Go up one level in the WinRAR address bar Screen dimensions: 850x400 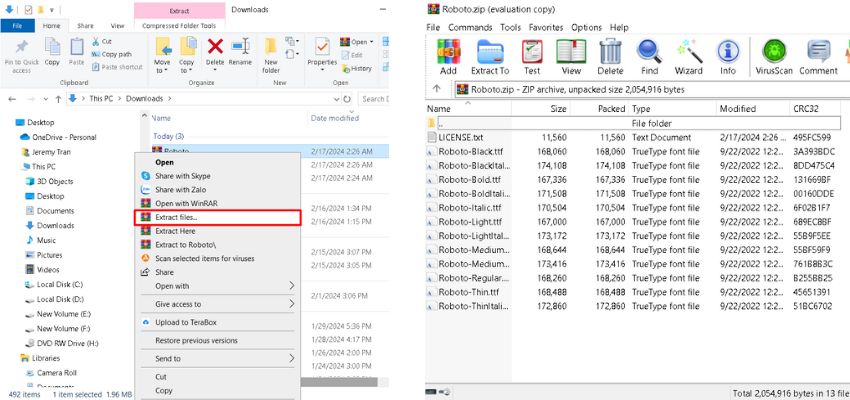coord(437,89)
